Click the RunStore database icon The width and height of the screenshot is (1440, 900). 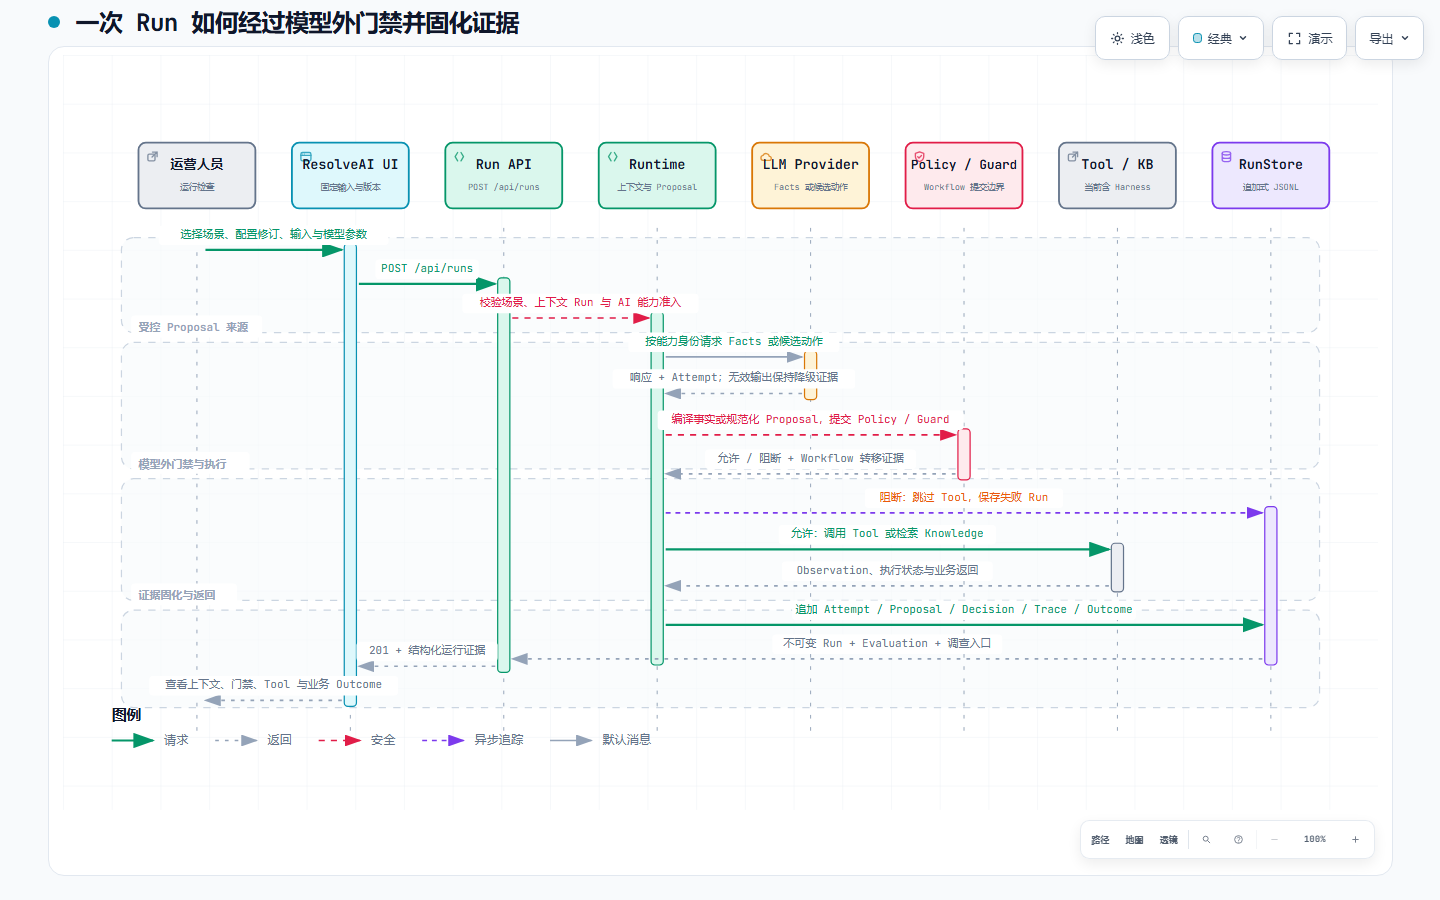[1226, 157]
